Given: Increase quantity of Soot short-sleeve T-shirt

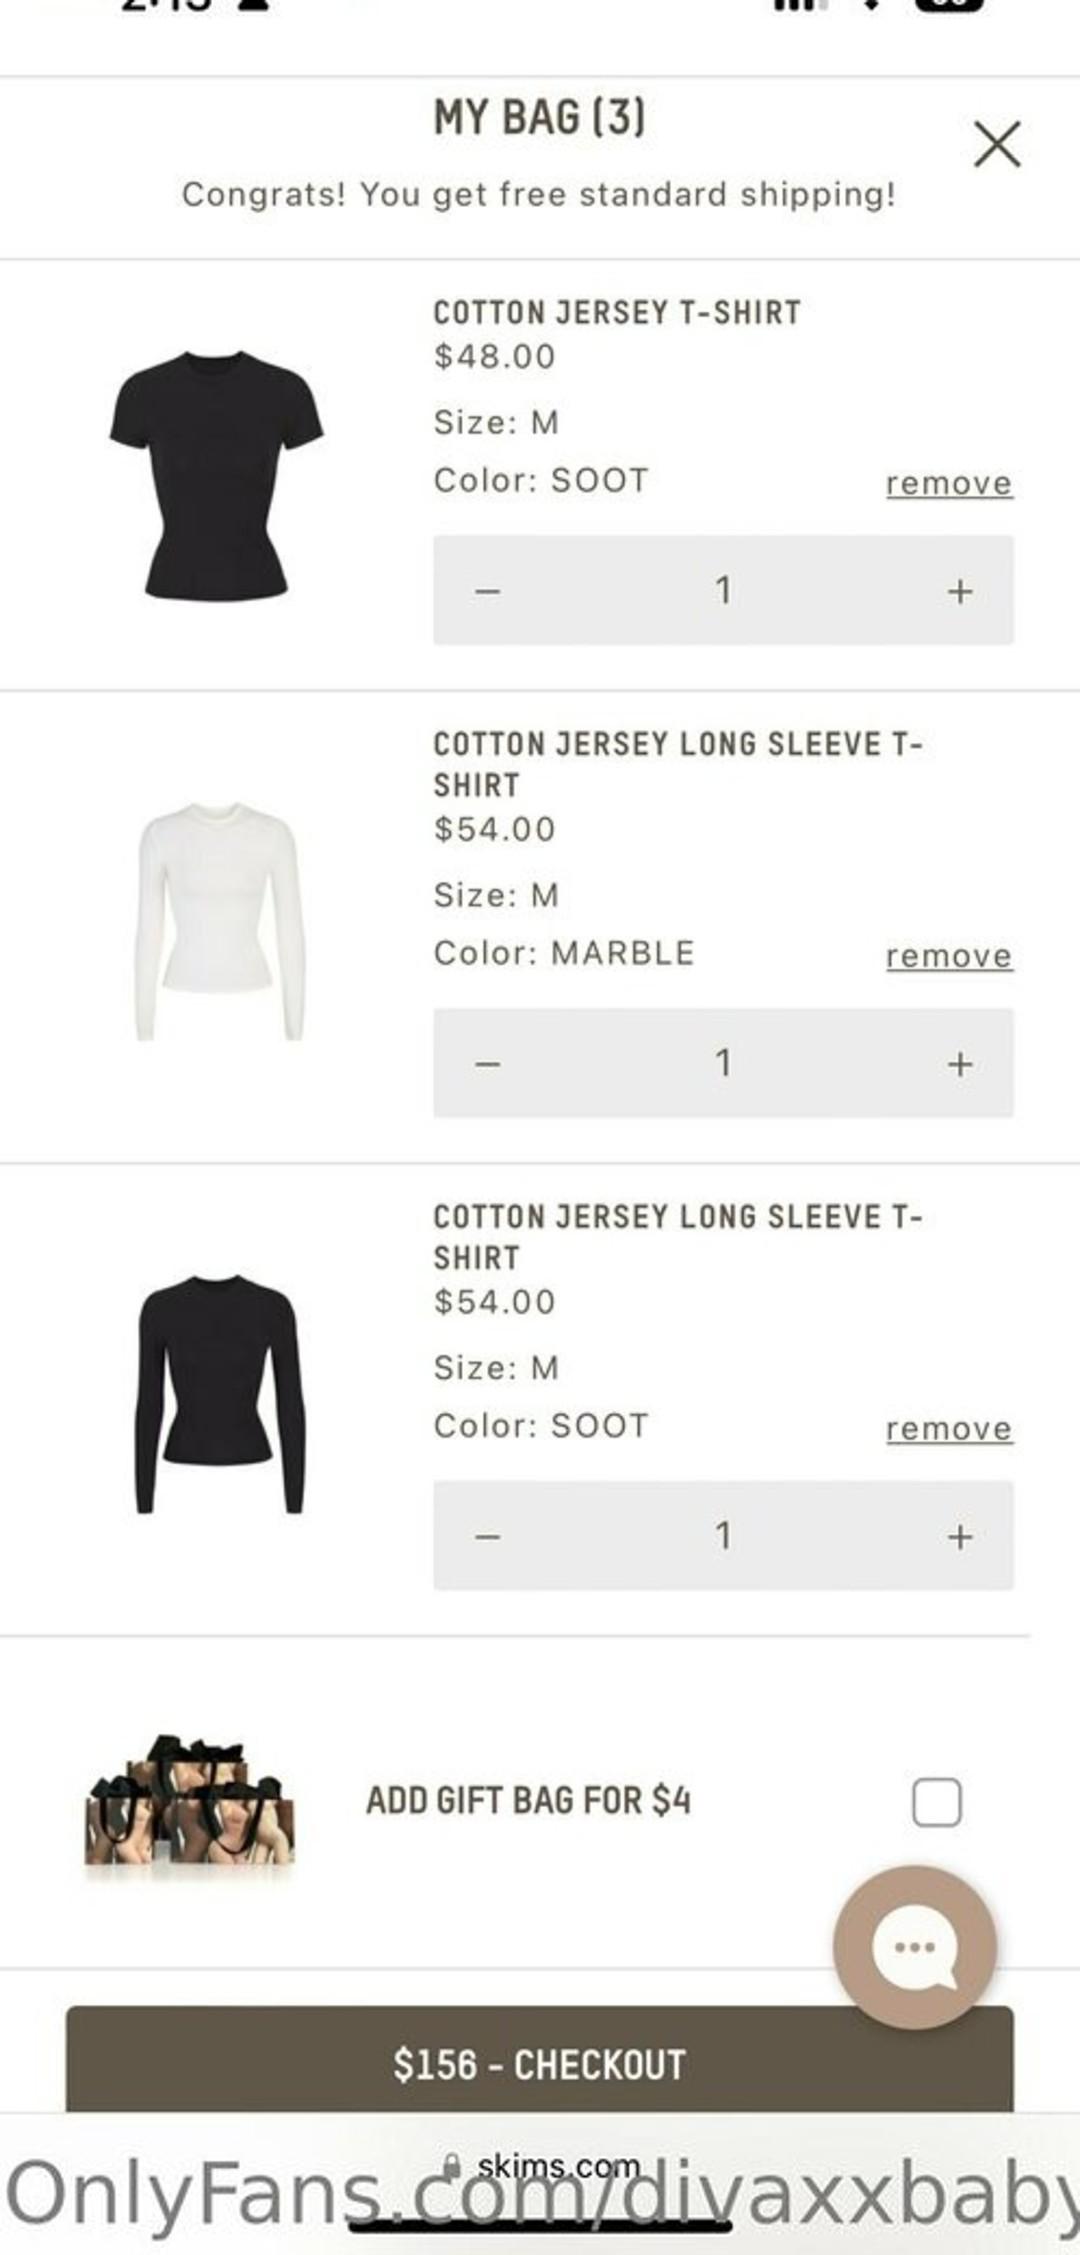Looking at the screenshot, I should (960, 591).
